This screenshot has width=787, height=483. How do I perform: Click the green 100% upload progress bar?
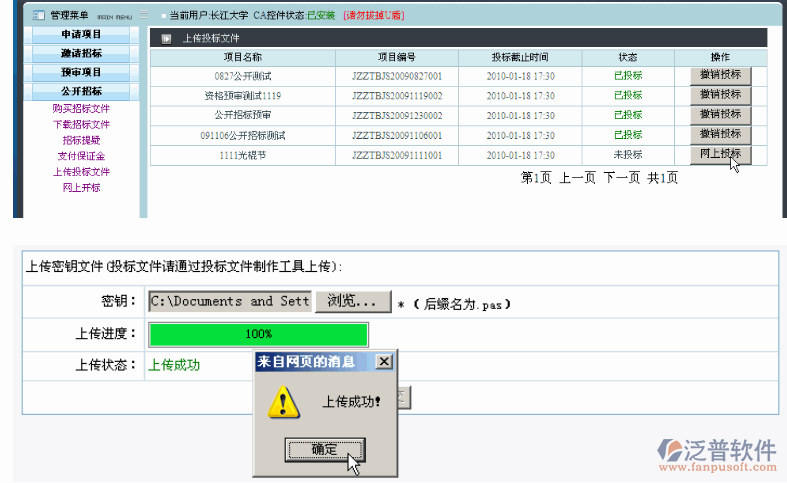[x=258, y=334]
